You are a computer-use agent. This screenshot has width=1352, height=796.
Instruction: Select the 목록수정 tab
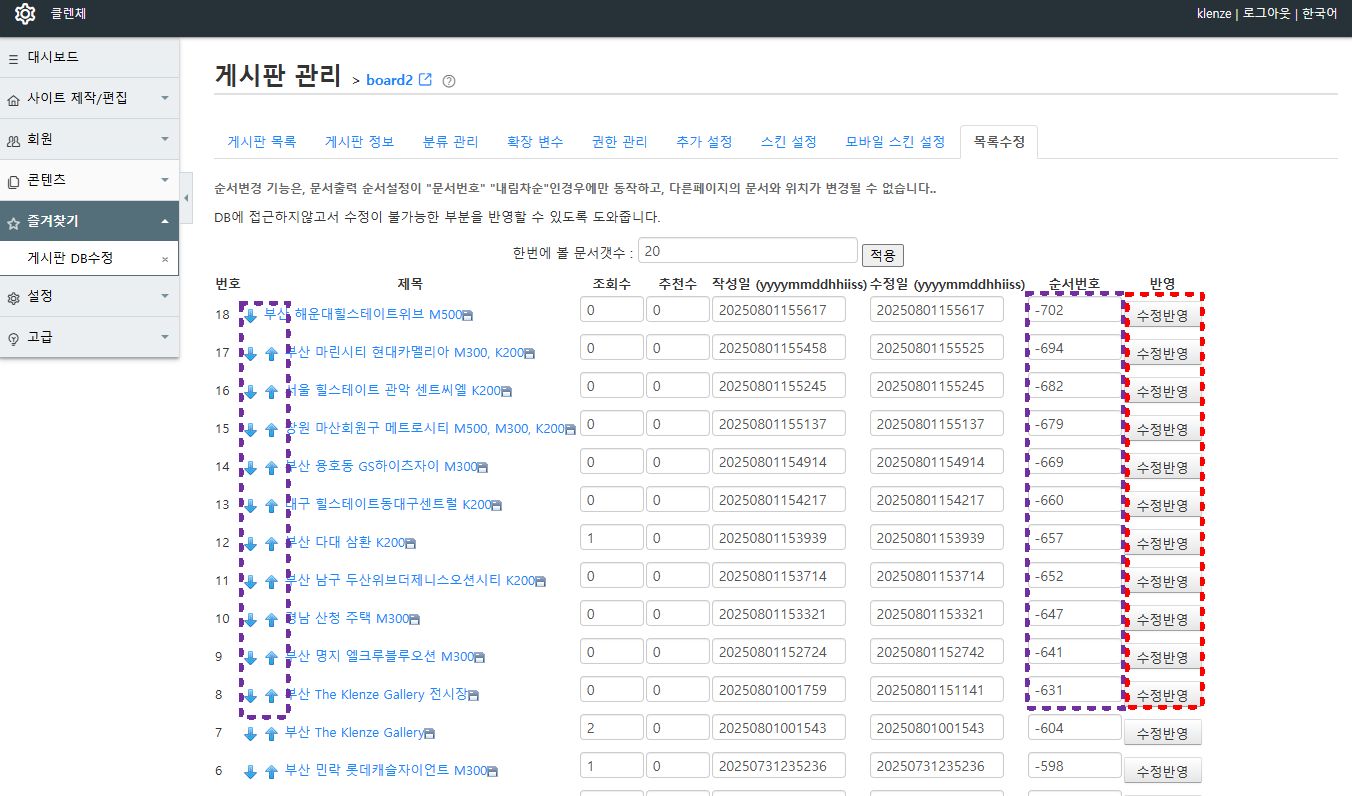pos(999,142)
